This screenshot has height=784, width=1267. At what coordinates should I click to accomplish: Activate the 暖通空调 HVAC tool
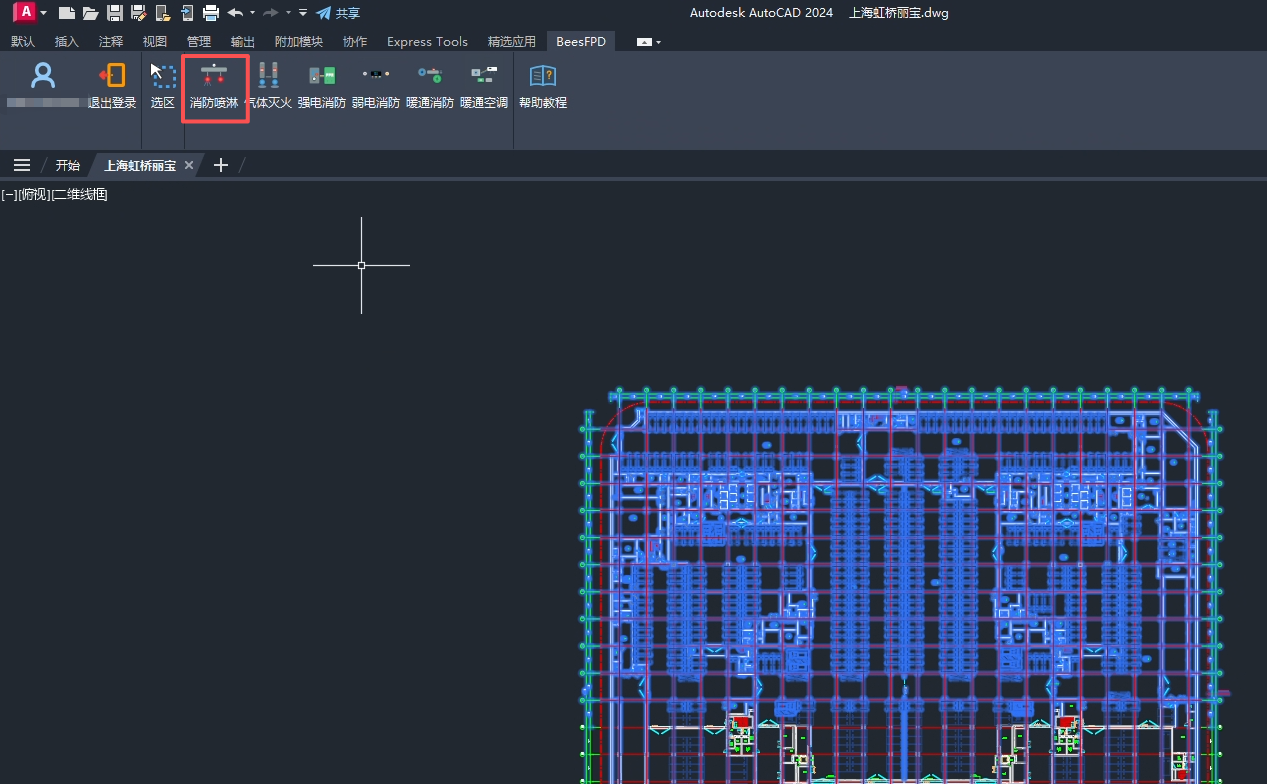pos(484,86)
